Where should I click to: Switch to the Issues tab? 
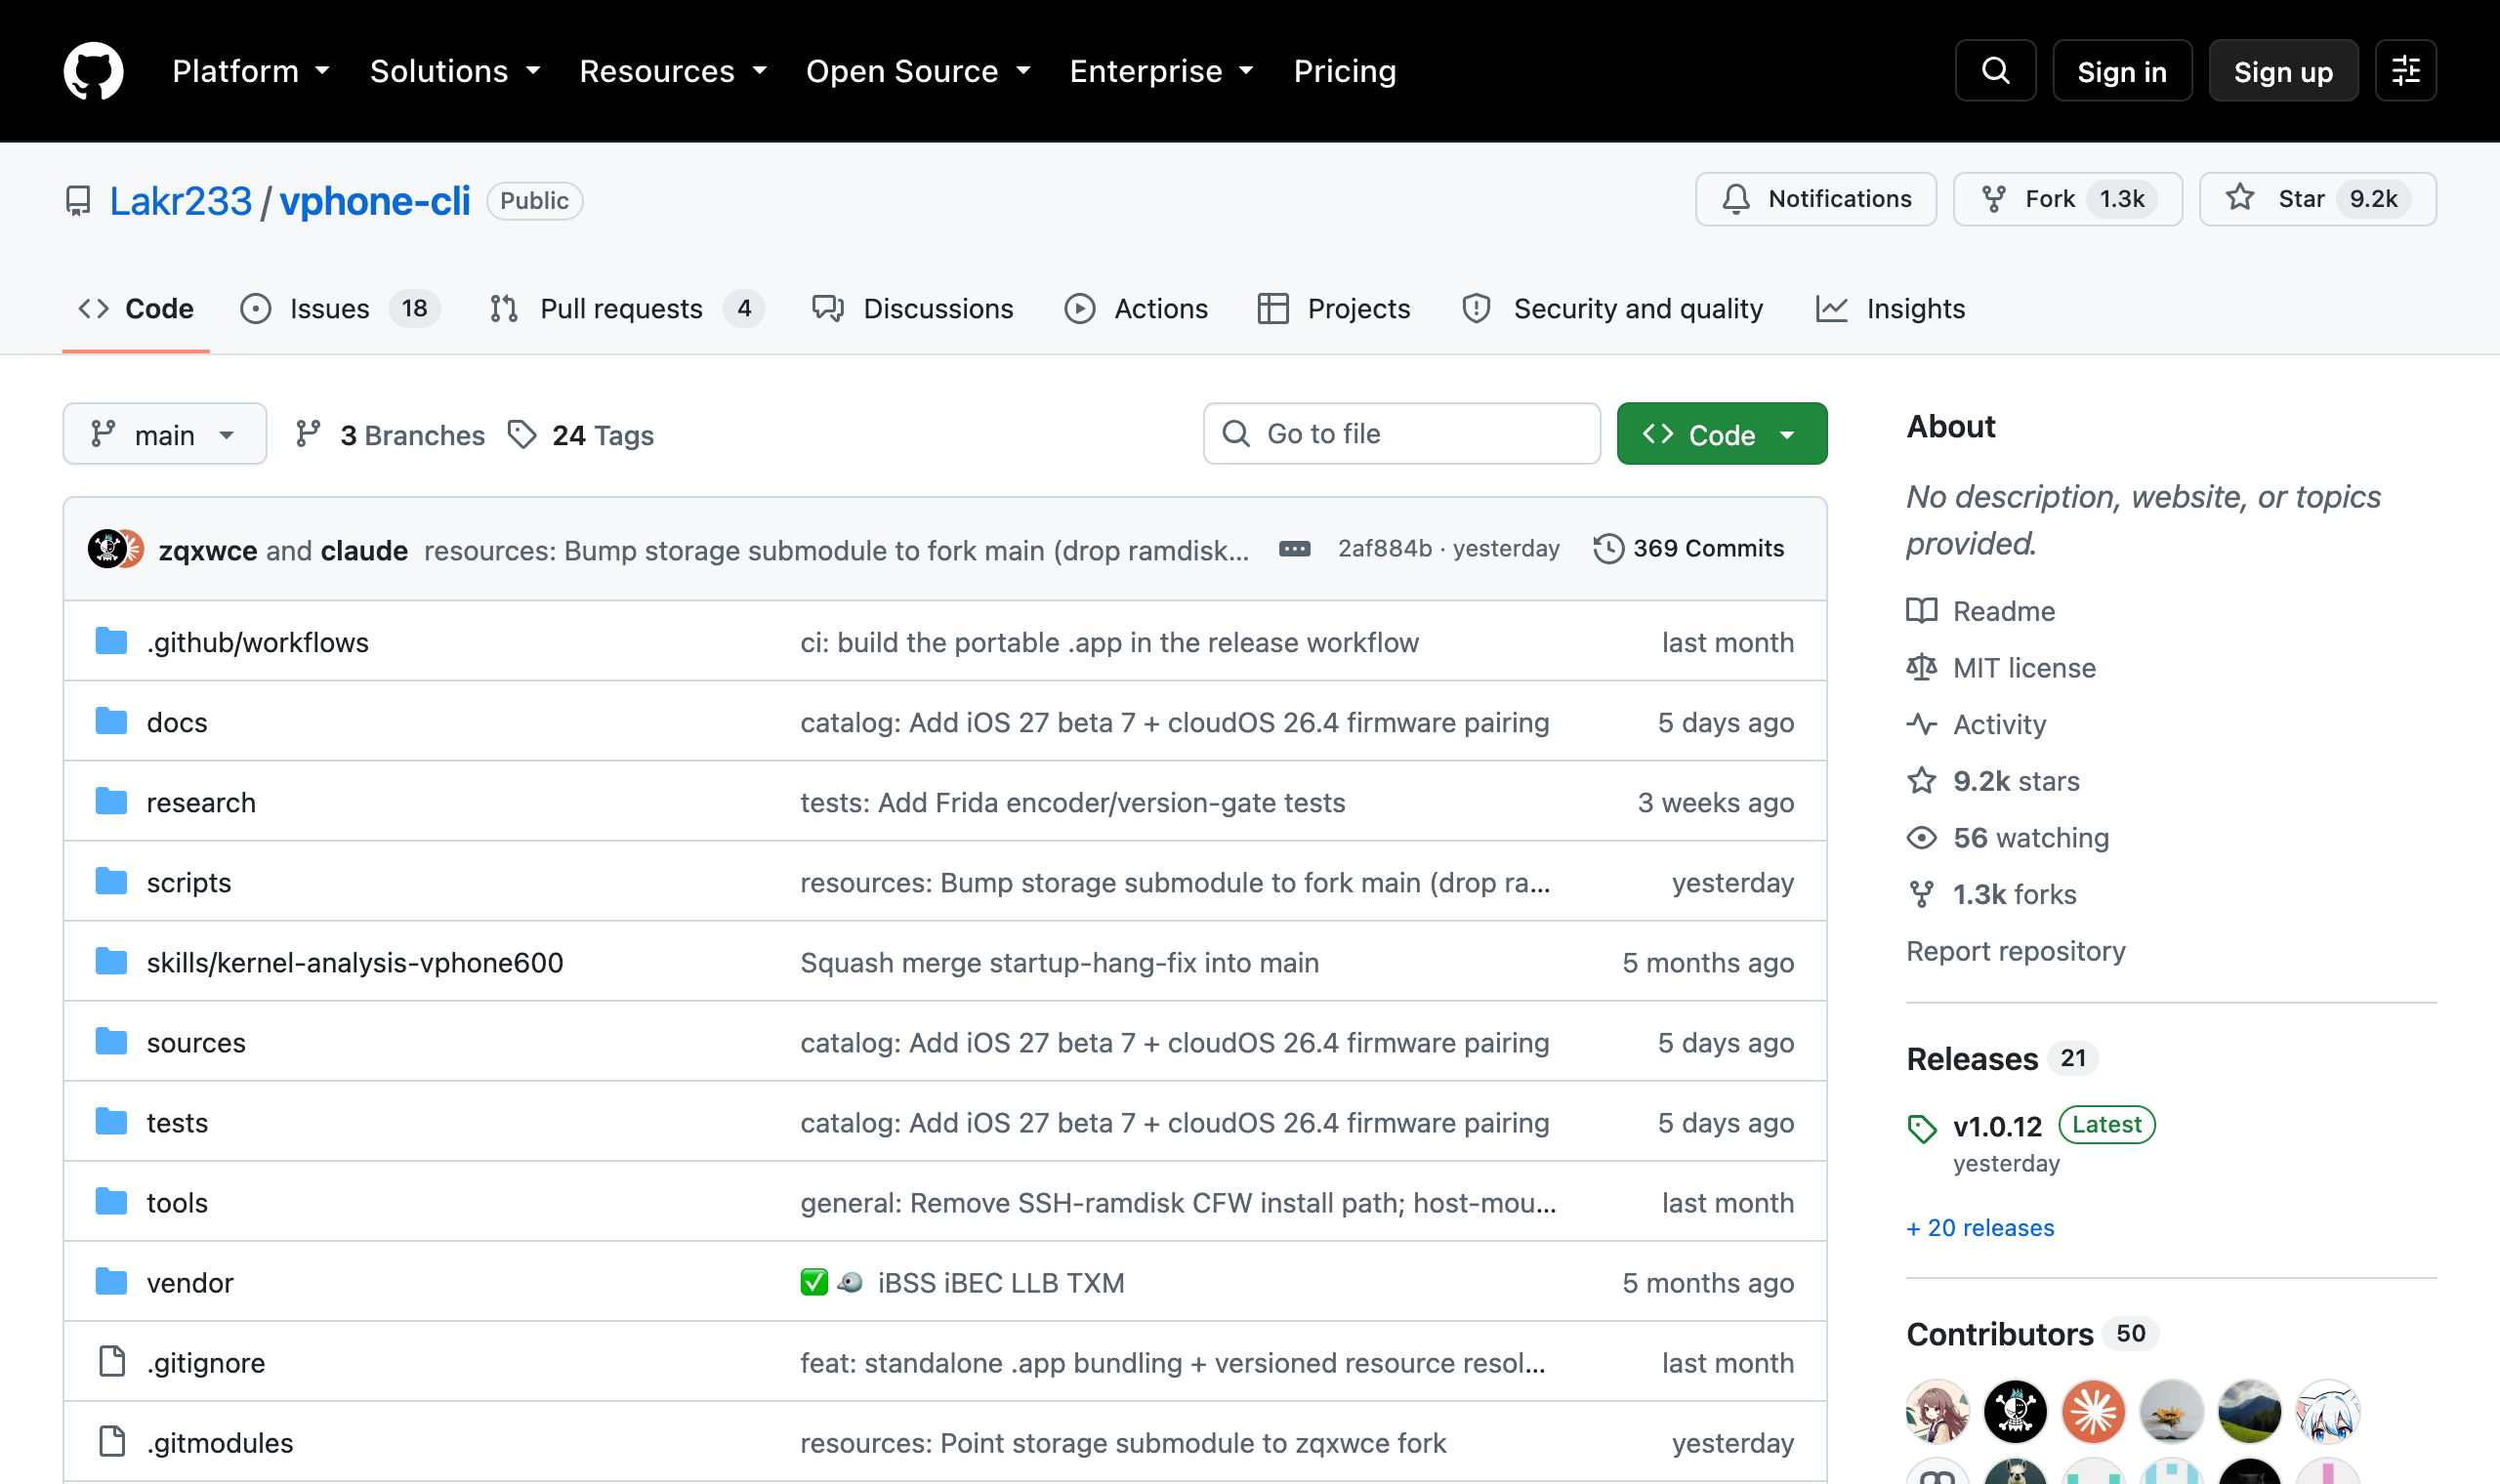click(340, 309)
